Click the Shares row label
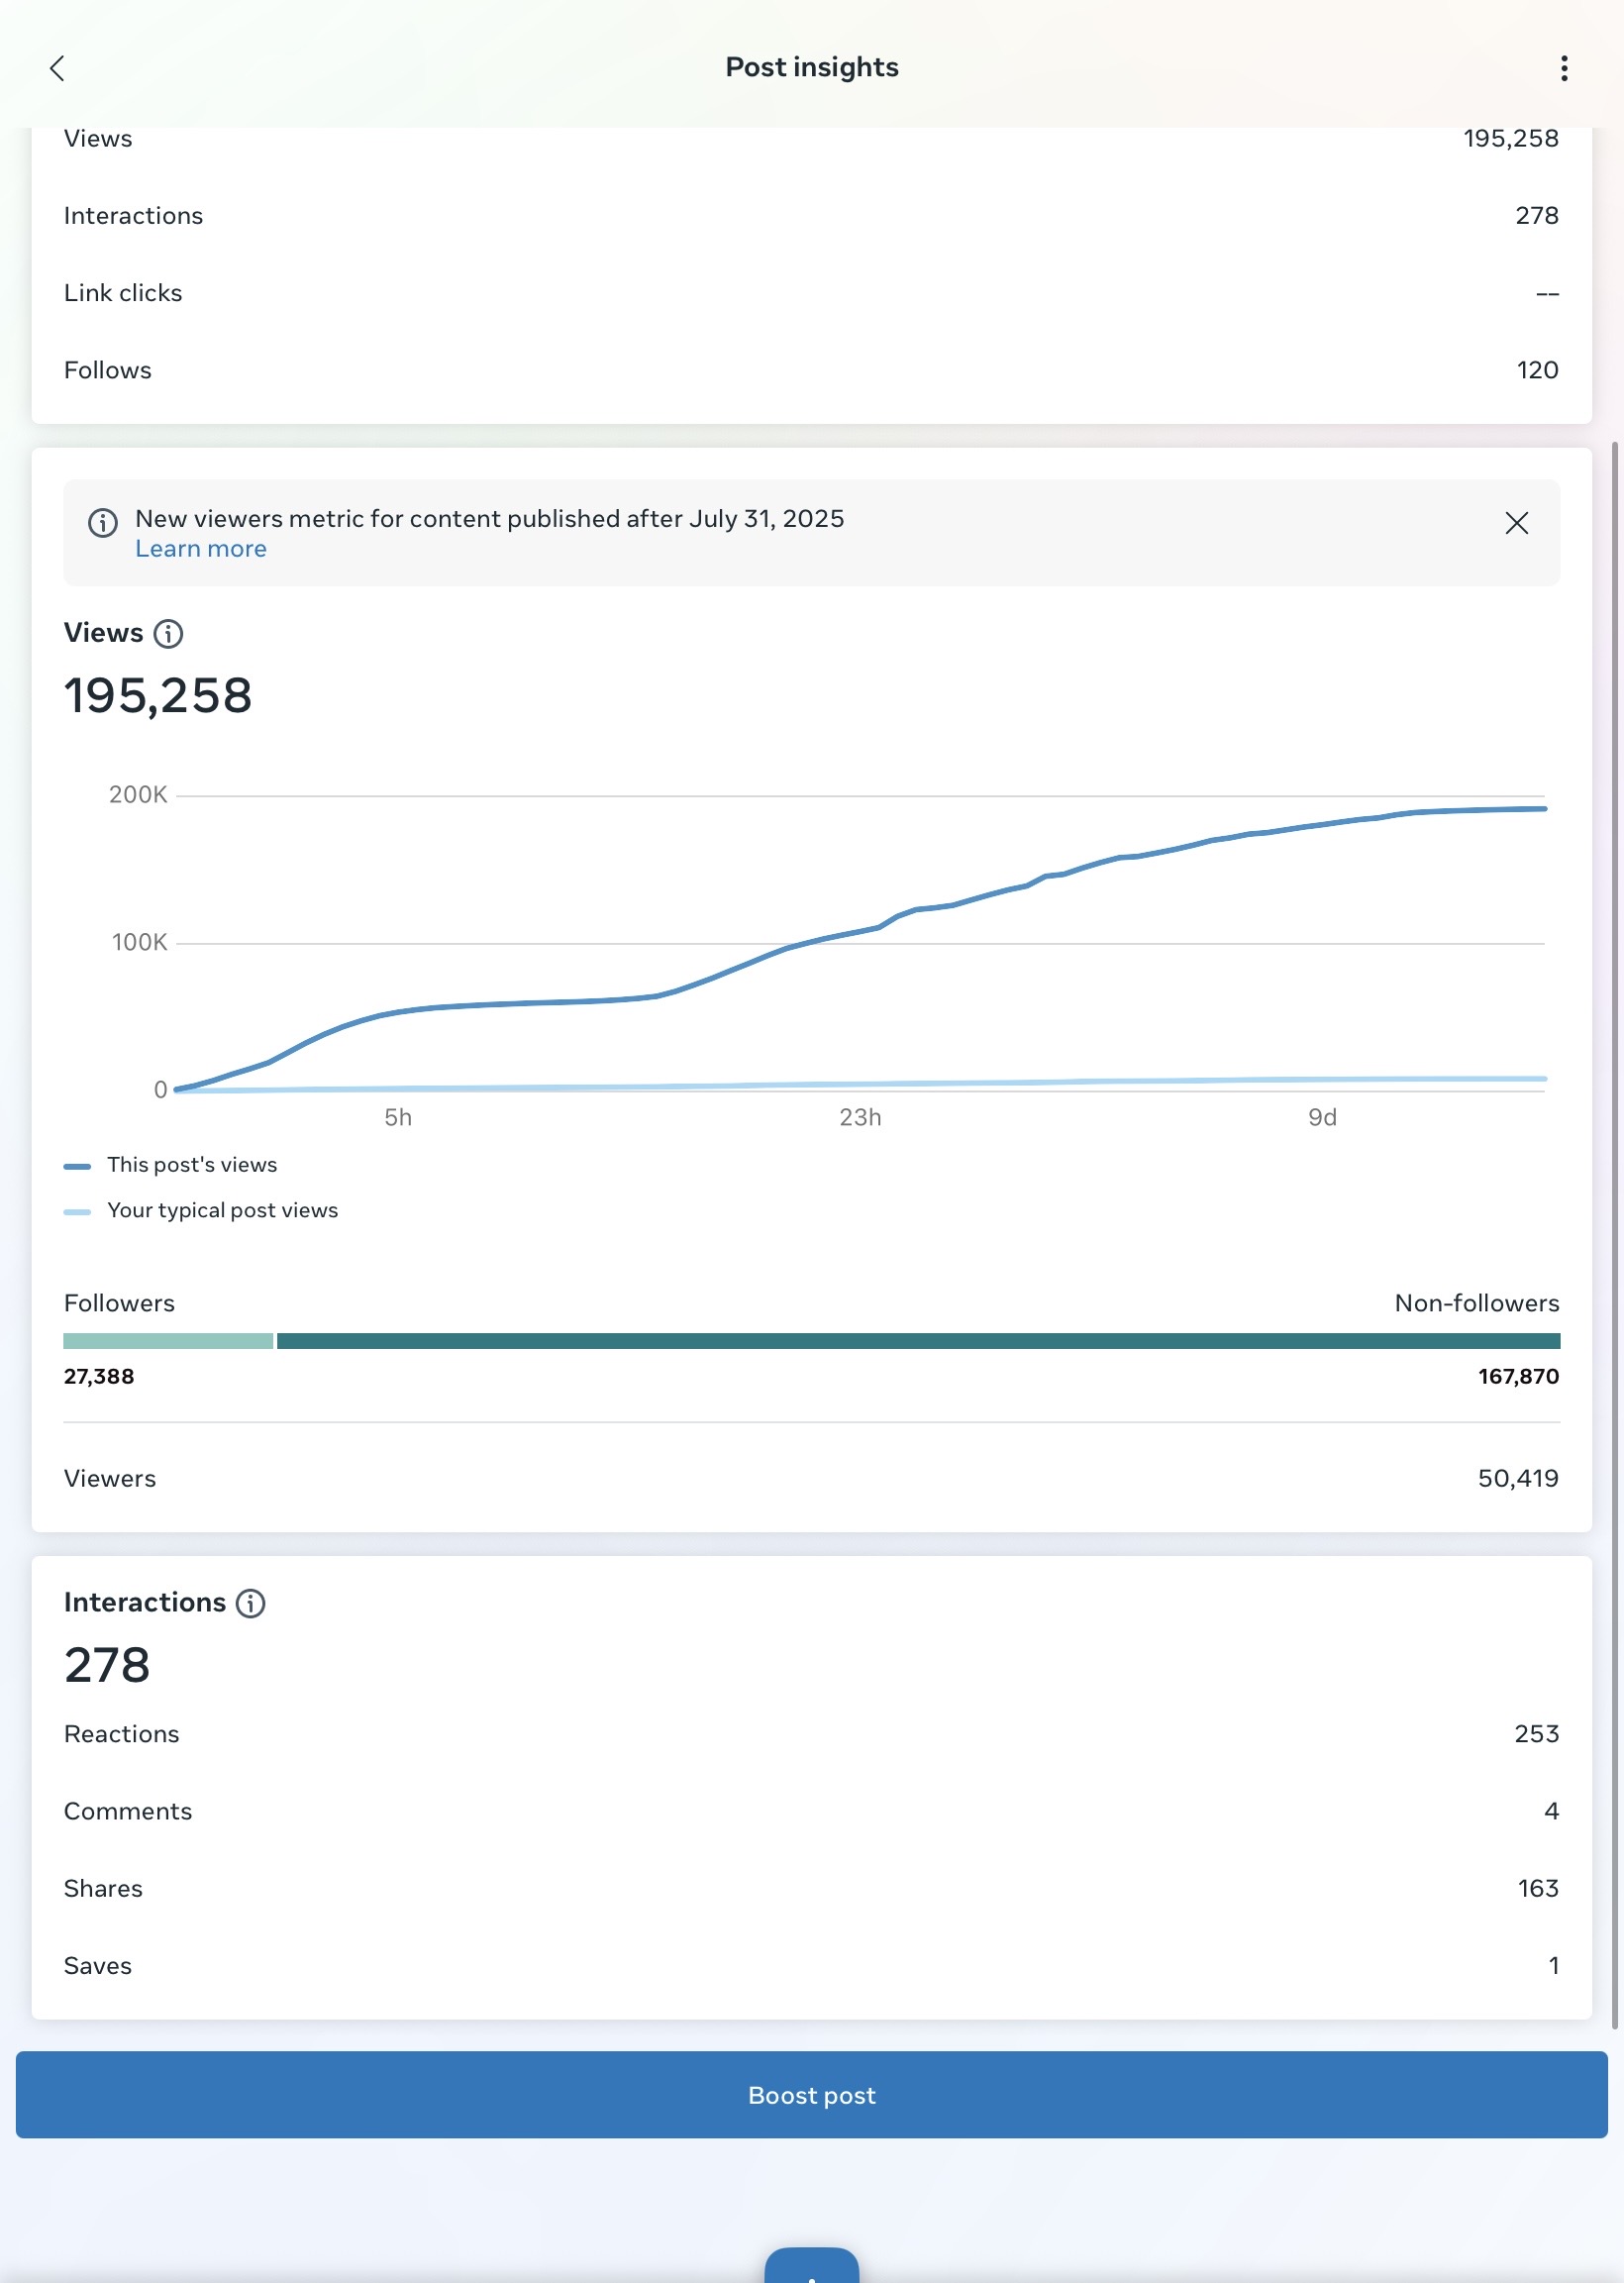The image size is (1624, 2283). pos(103,1888)
